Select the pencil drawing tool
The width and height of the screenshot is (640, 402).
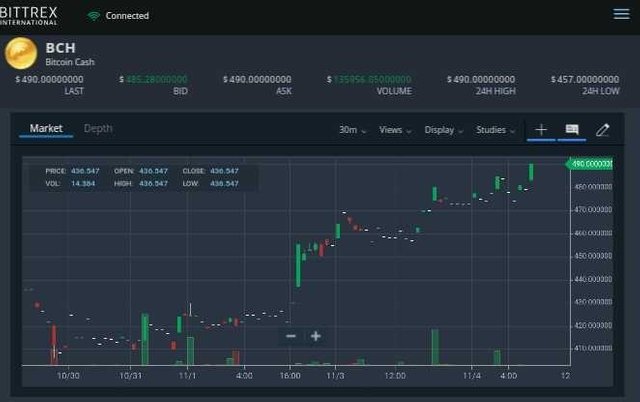click(x=602, y=130)
